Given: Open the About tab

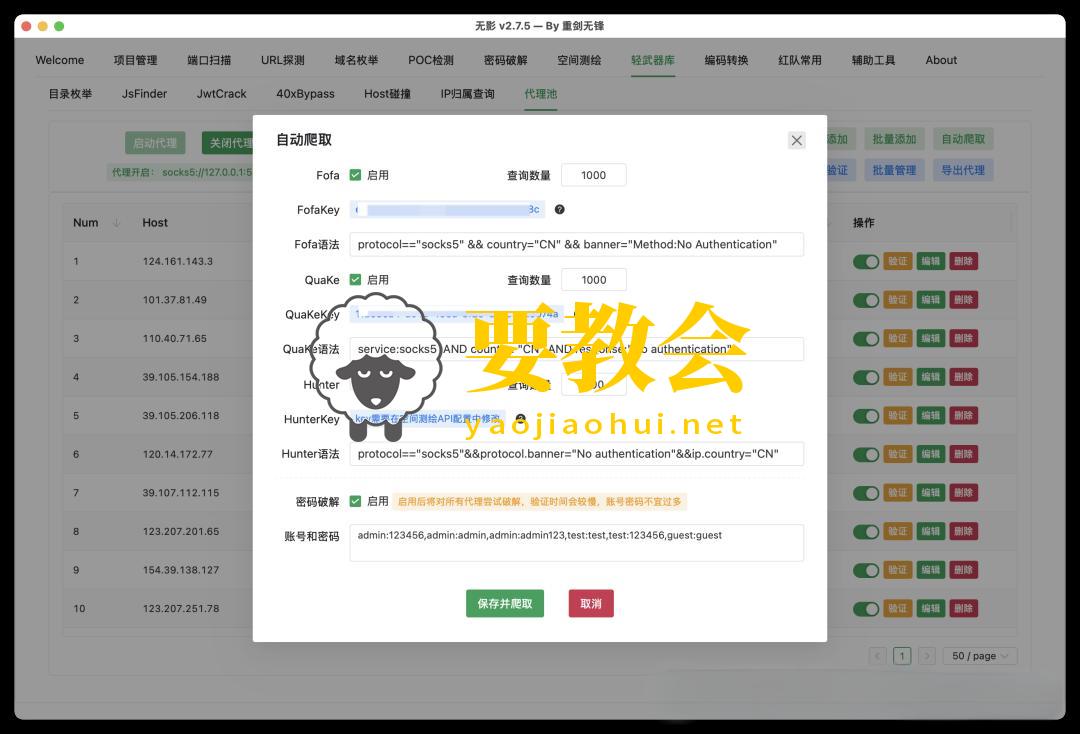Looking at the screenshot, I should point(942,60).
